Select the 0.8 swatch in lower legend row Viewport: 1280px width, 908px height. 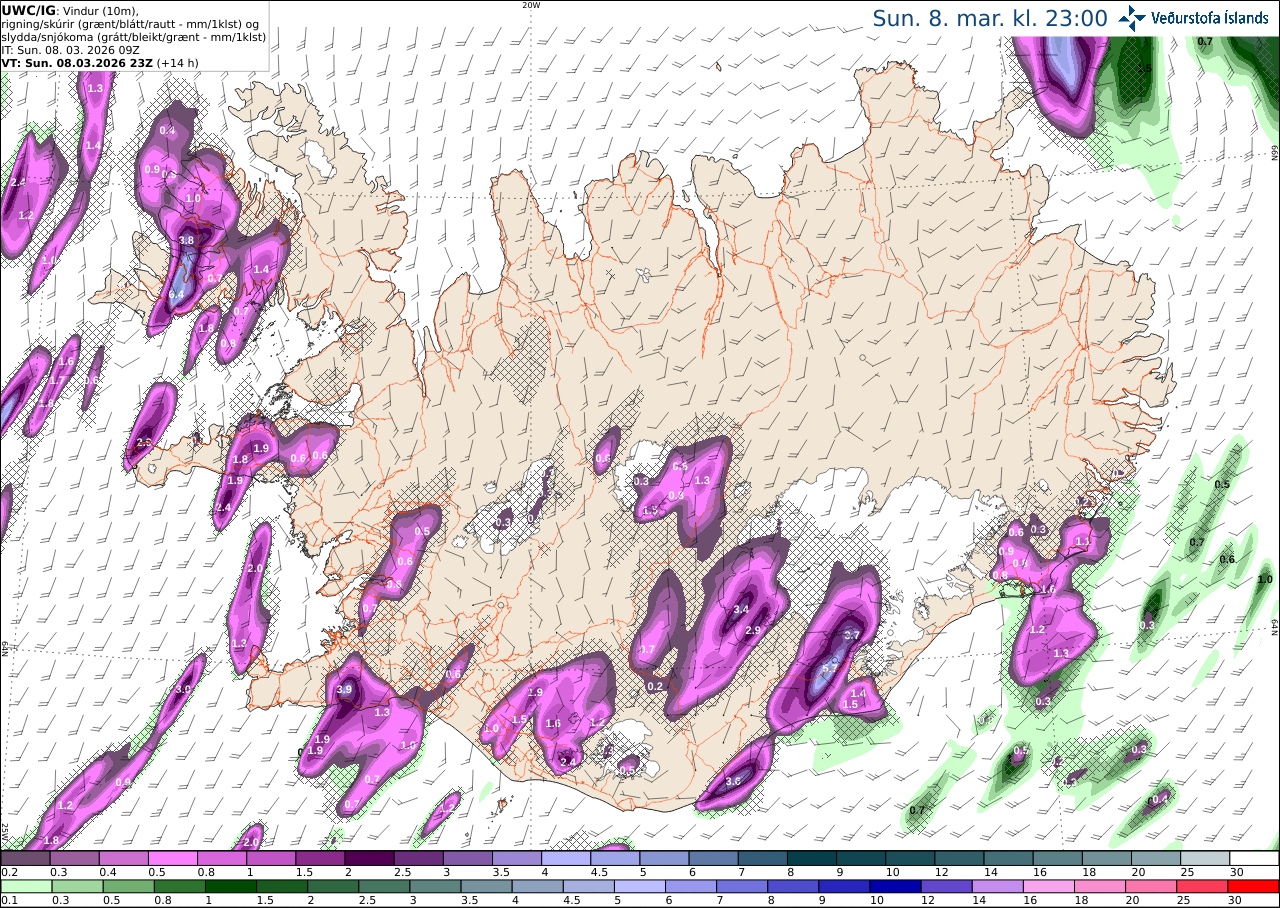tap(179, 886)
